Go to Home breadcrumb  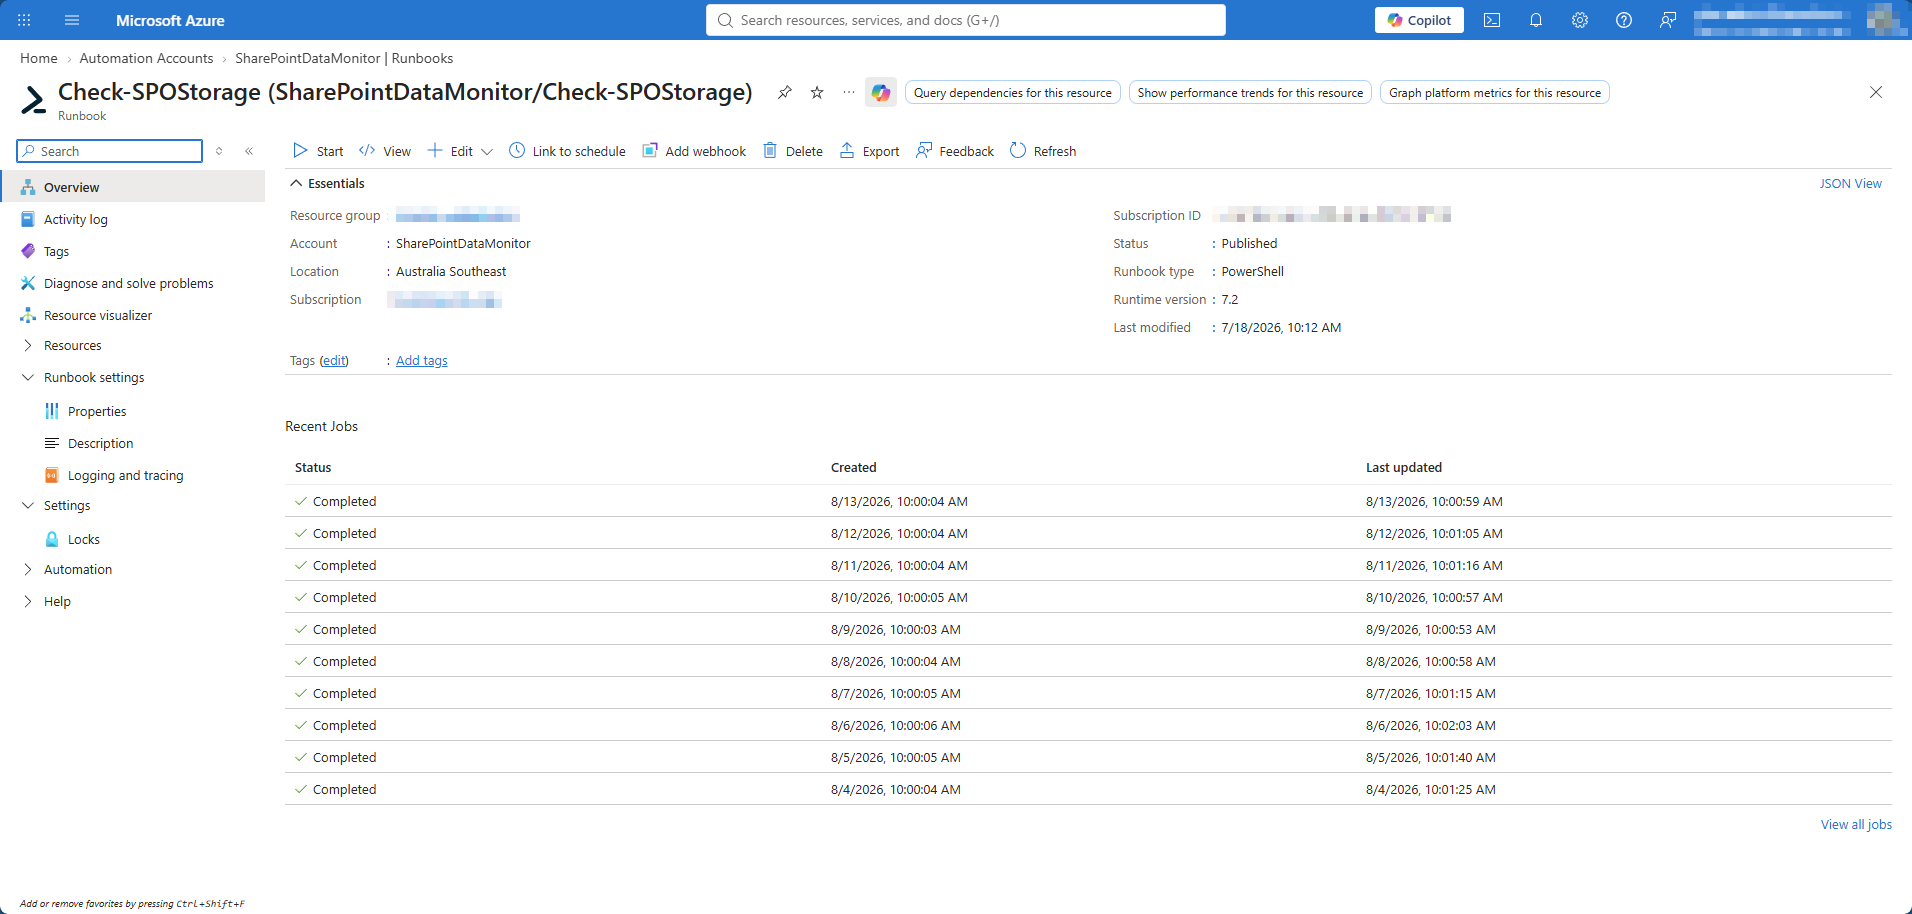point(39,58)
